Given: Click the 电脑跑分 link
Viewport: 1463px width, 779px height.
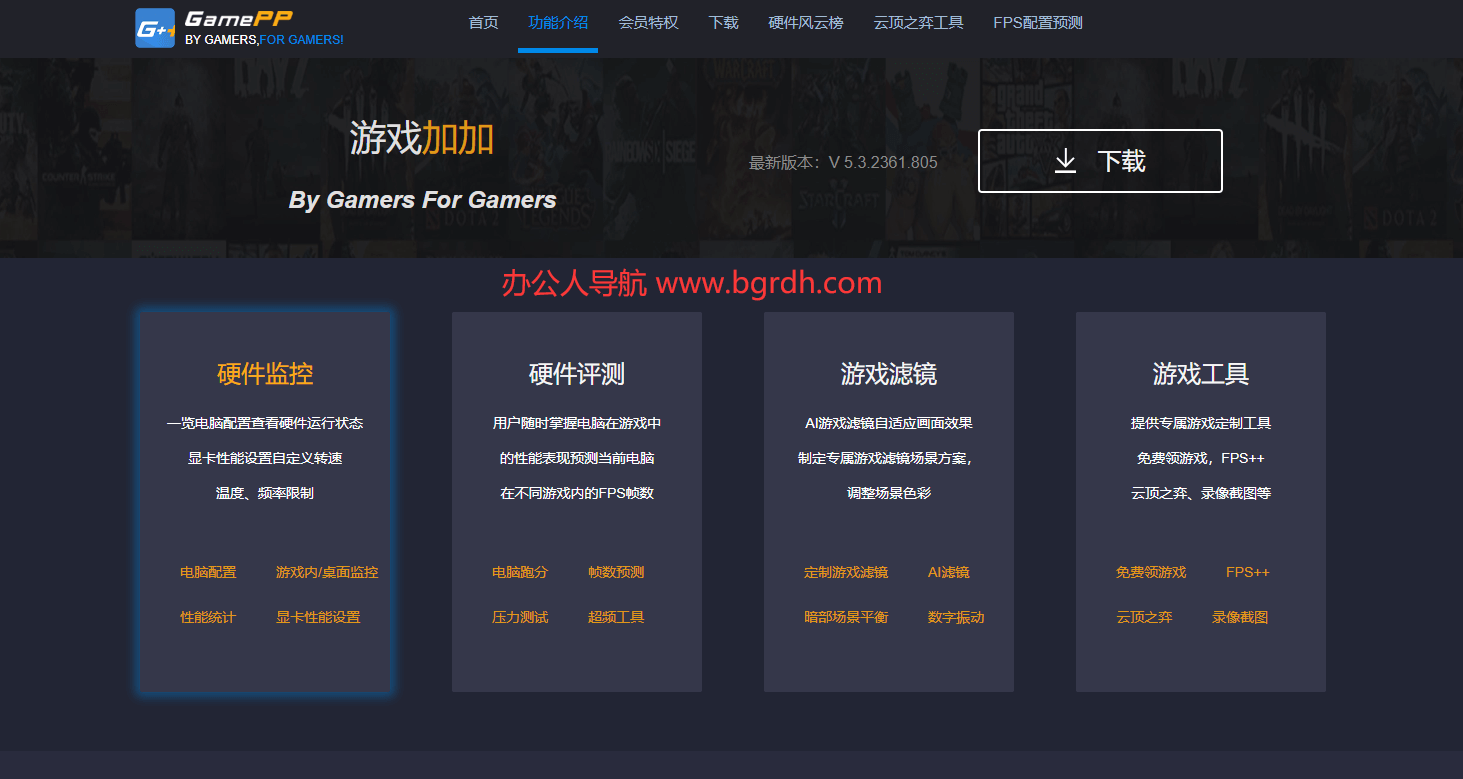Looking at the screenshot, I should (520, 573).
